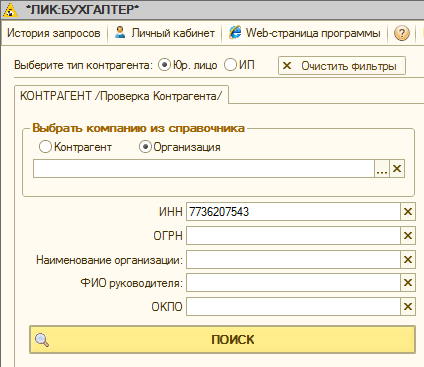Choose Организация radio option
Screen dimensions: 424x367
click(145, 147)
